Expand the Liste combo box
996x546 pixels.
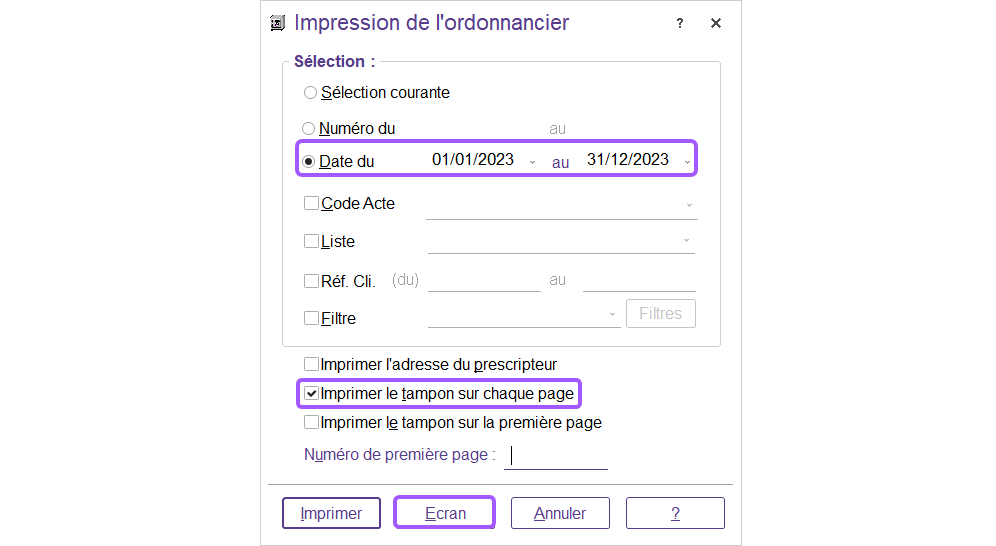(686, 241)
